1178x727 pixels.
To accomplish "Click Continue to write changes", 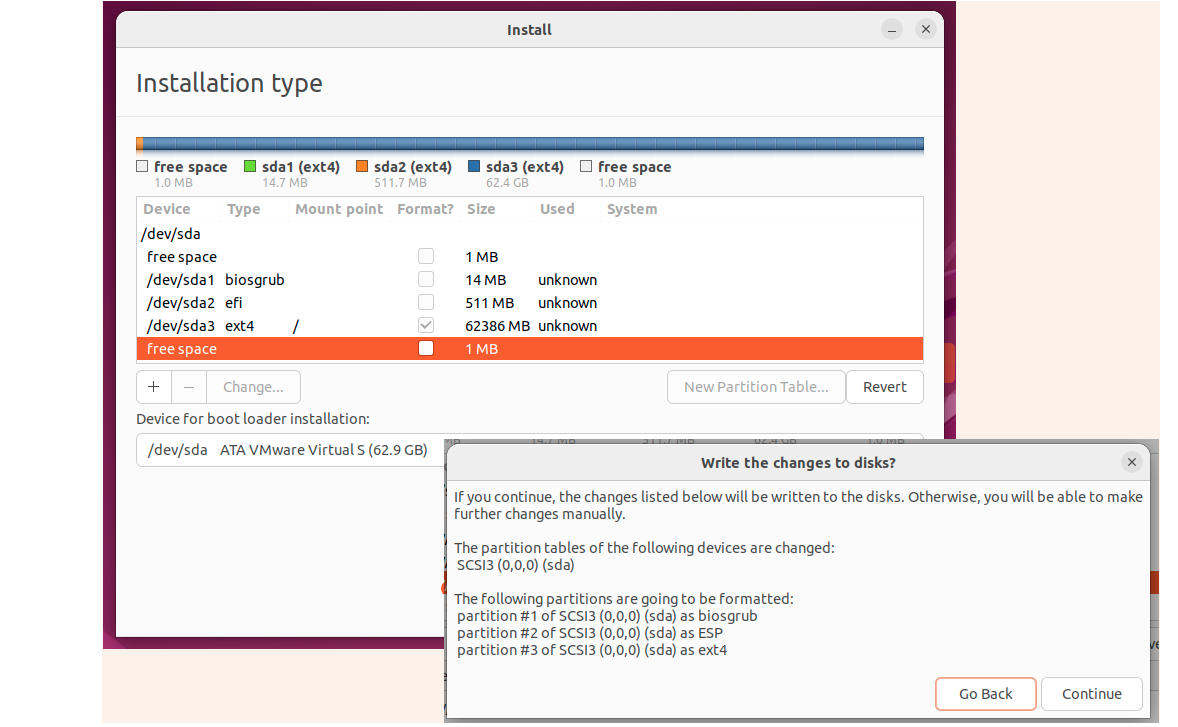I will coord(1092,694).
